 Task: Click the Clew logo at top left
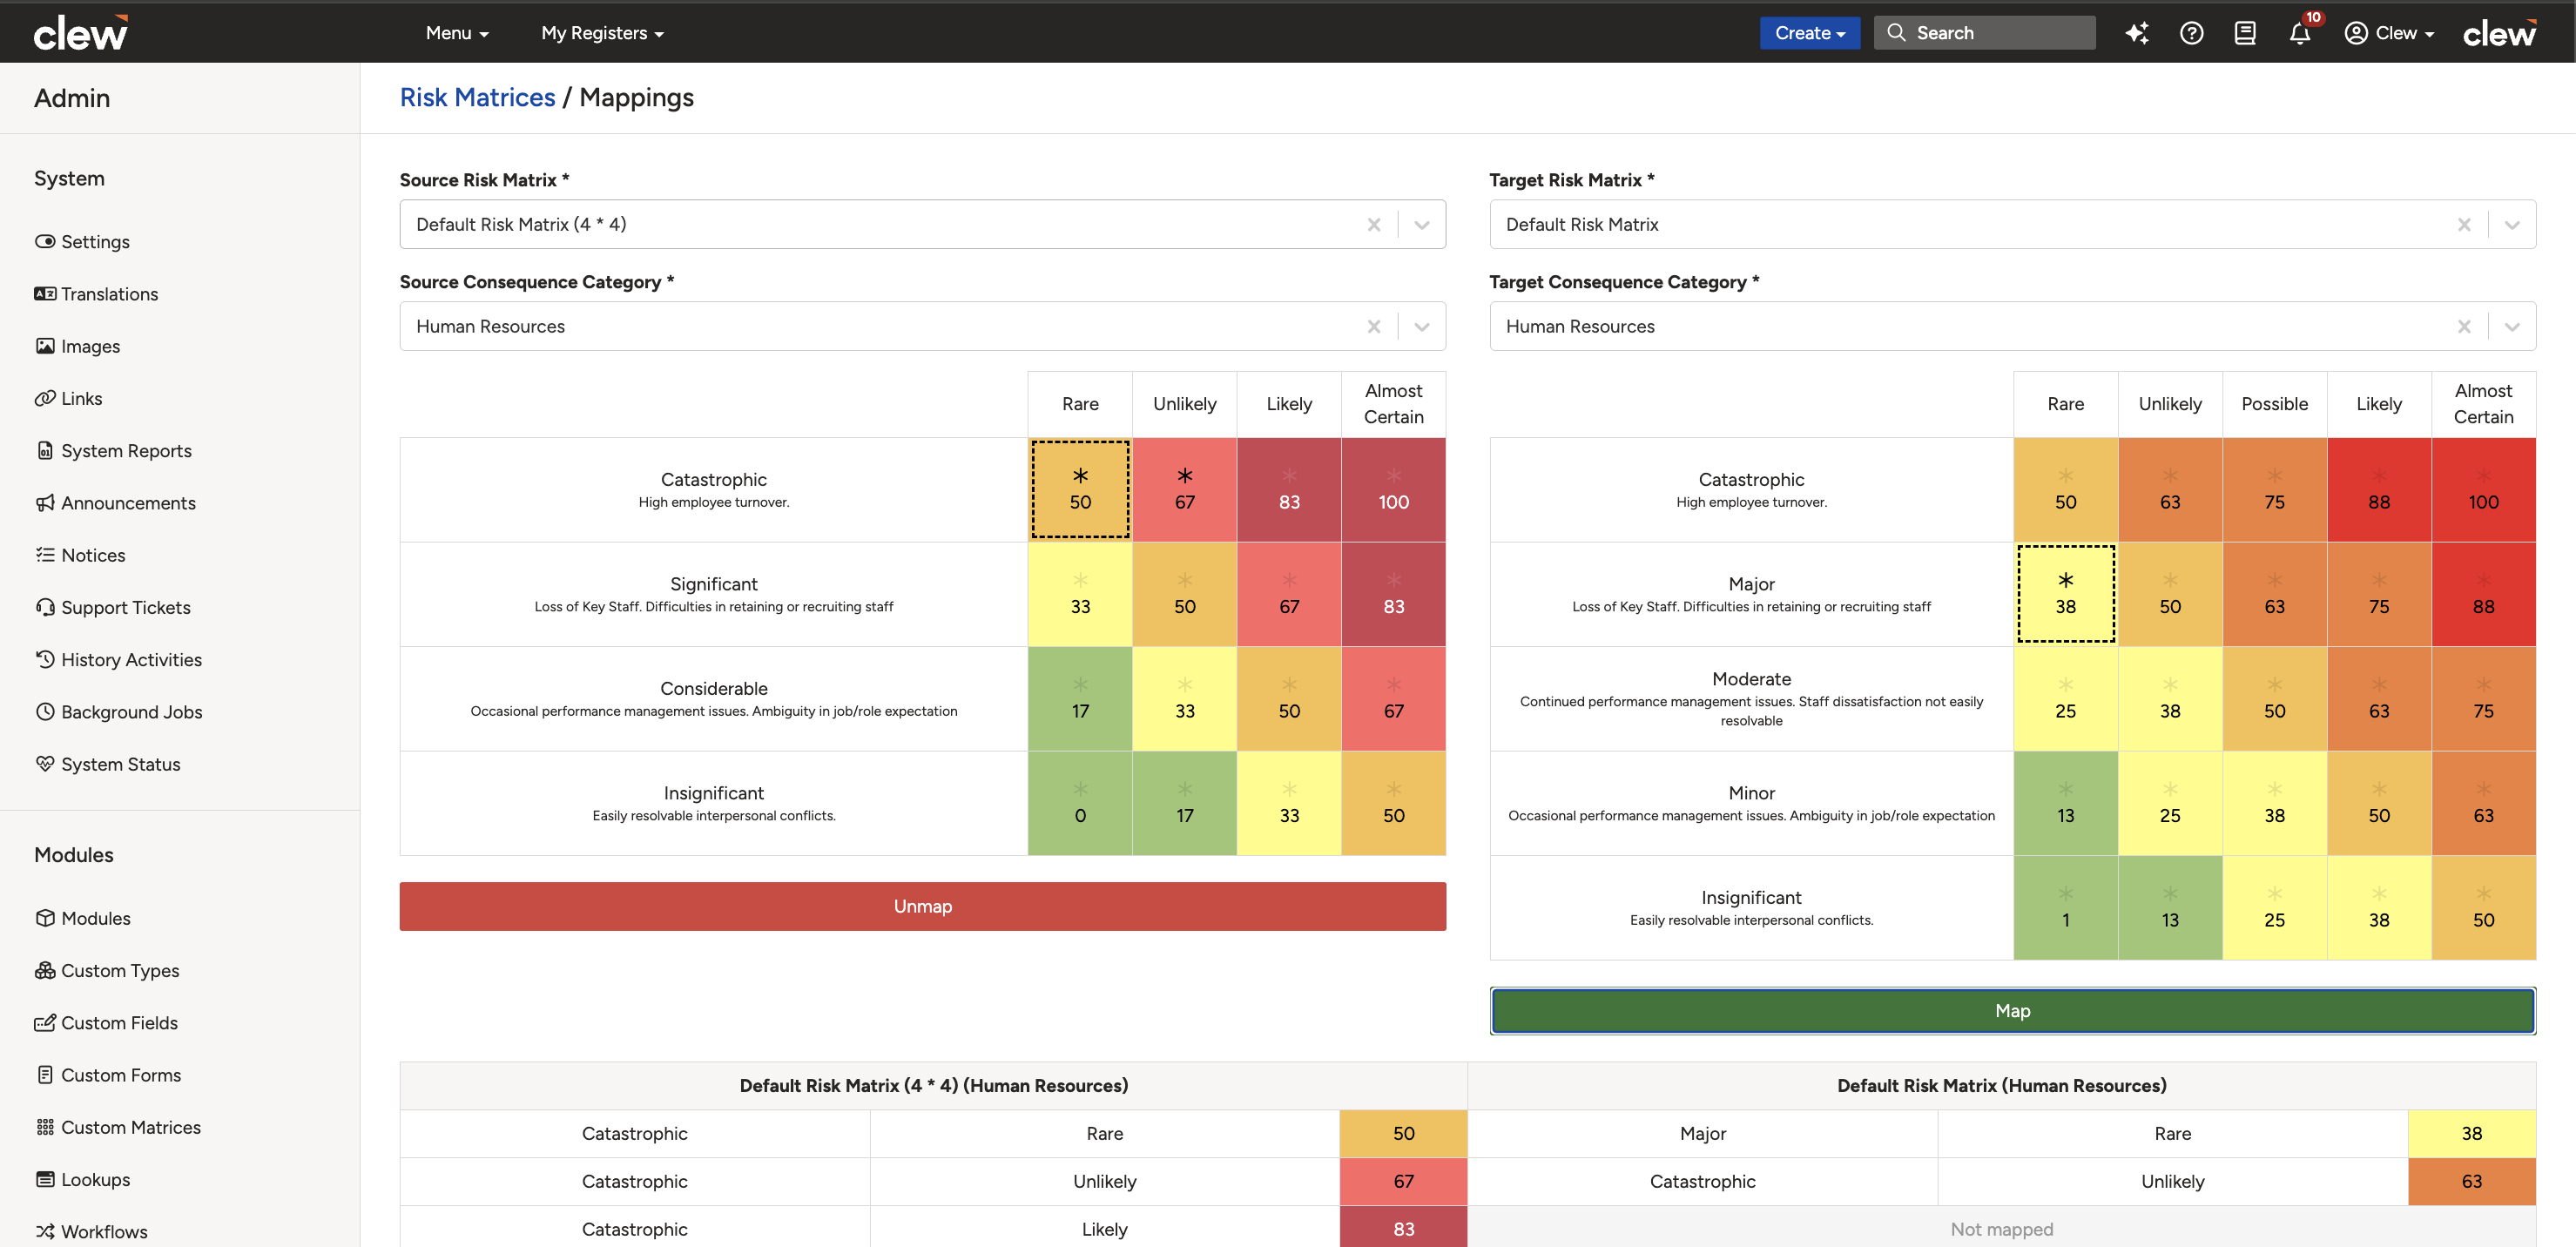81,33
